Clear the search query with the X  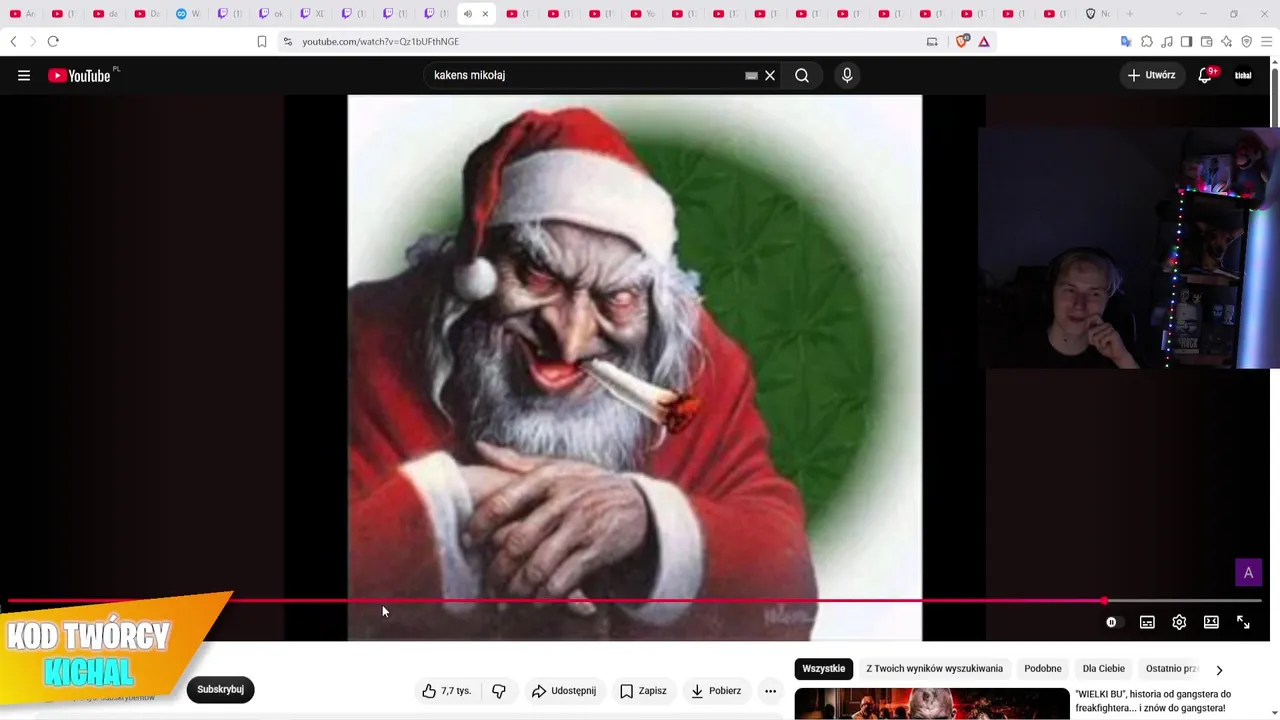(770, 75)
